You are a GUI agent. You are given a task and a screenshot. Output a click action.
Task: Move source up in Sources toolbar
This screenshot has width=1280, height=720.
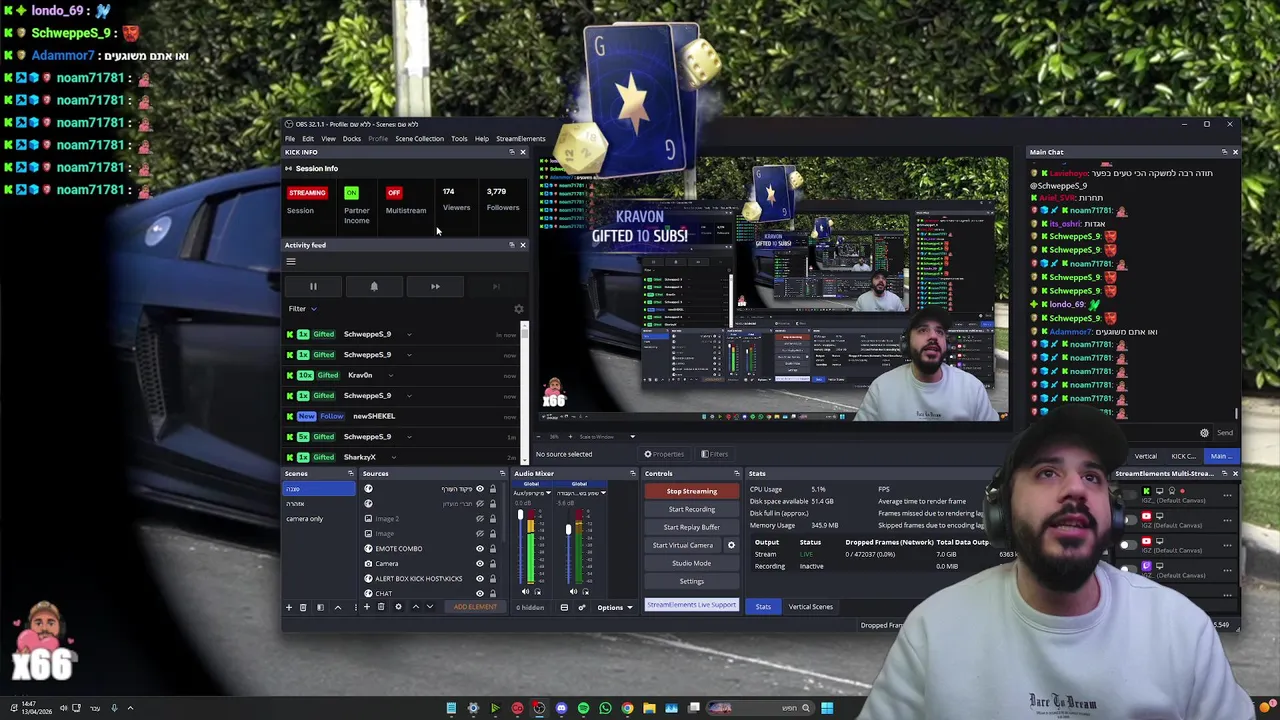tap(416, 607)
